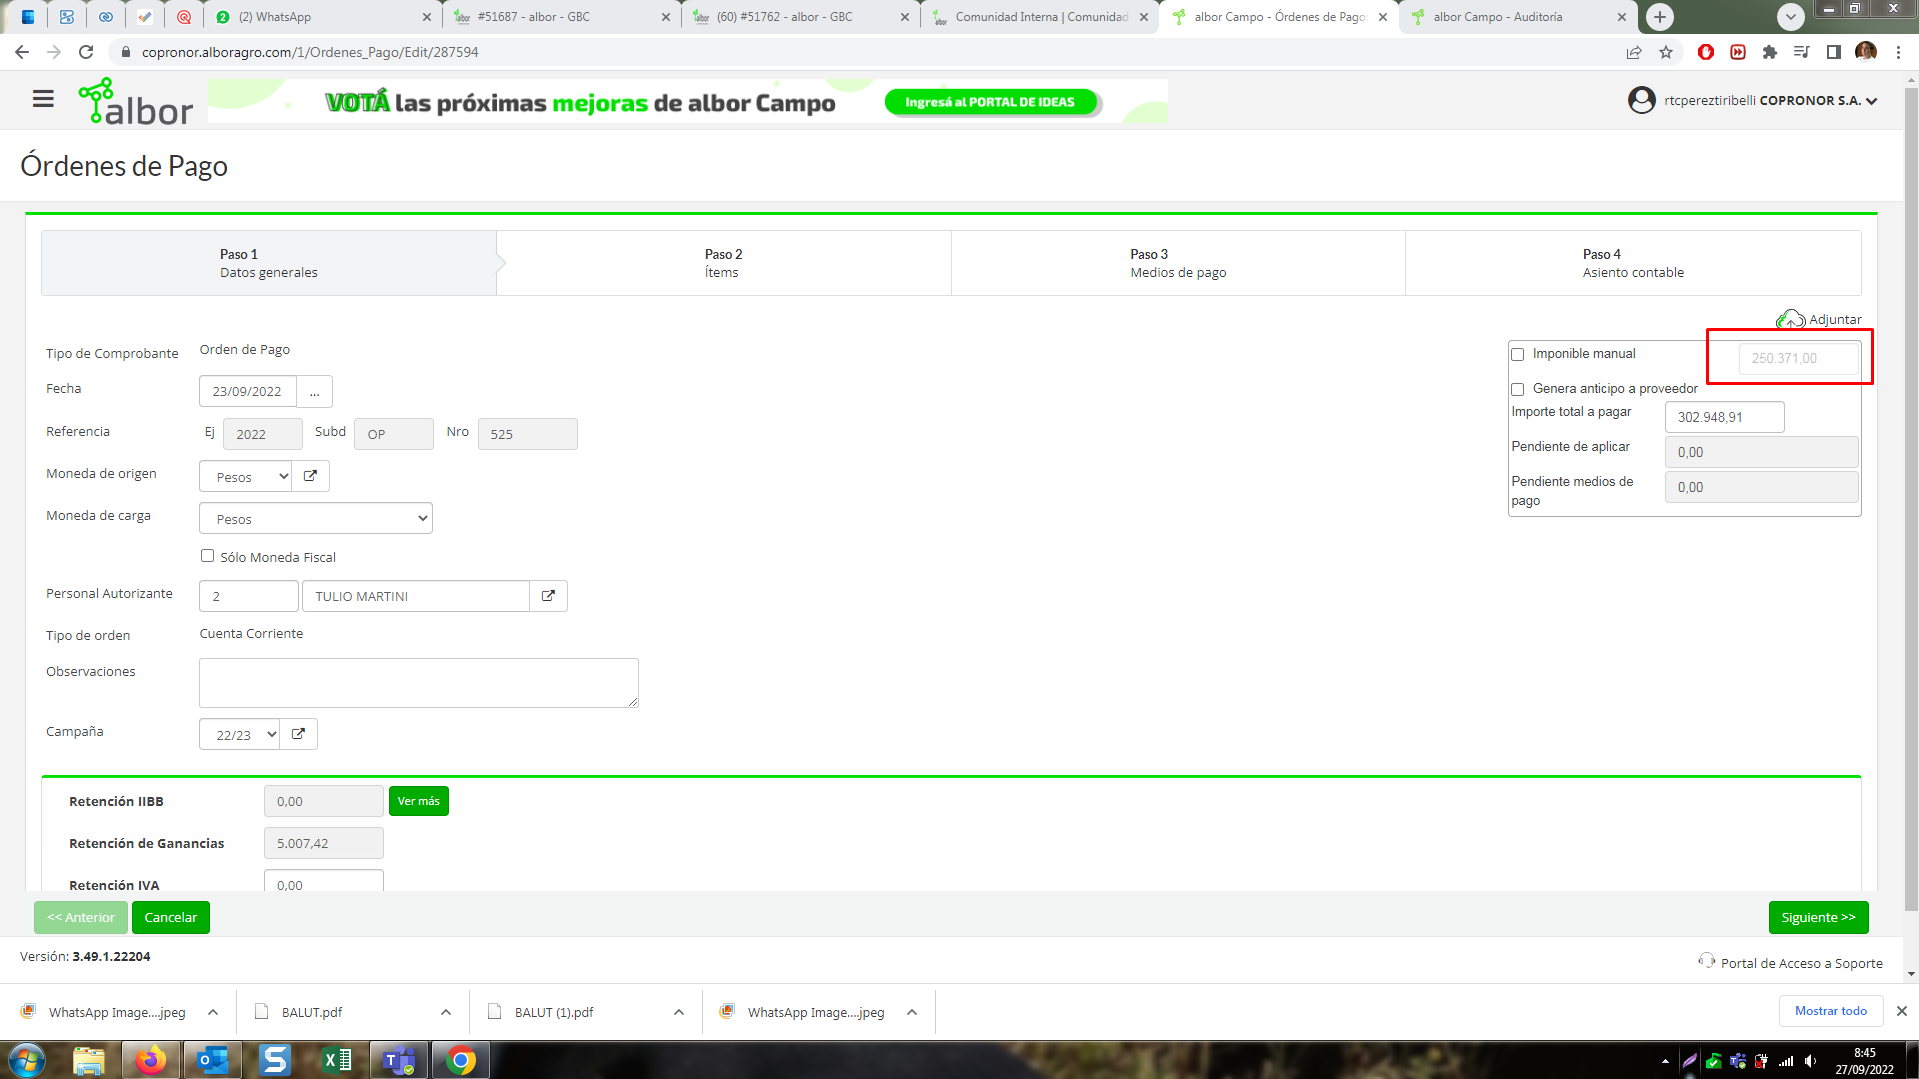Click the Importe total a pagar field
The width and height of the screenshot is (1919, 1079).
[x=1724, y=417]
